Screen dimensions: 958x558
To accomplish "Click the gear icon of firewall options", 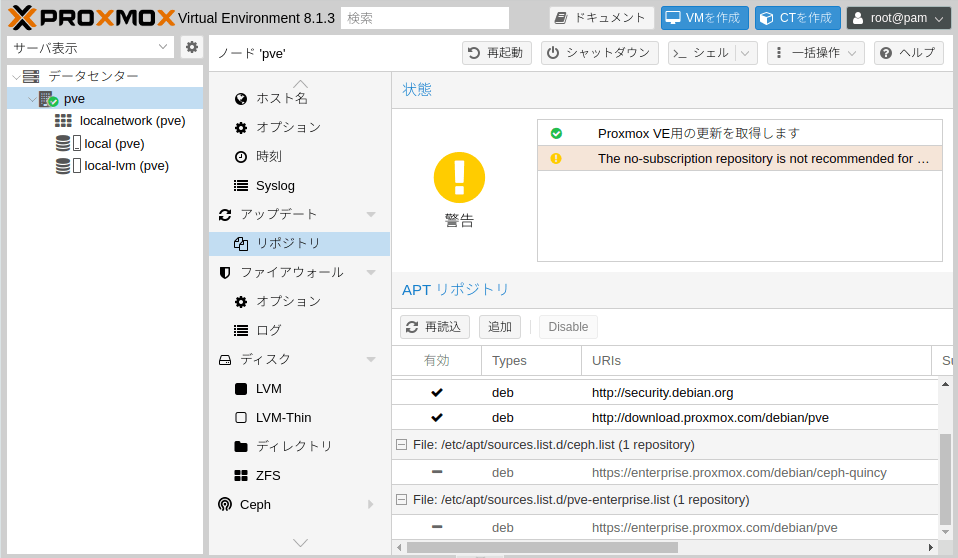I will pyautogui.click(x=241, y=302).
